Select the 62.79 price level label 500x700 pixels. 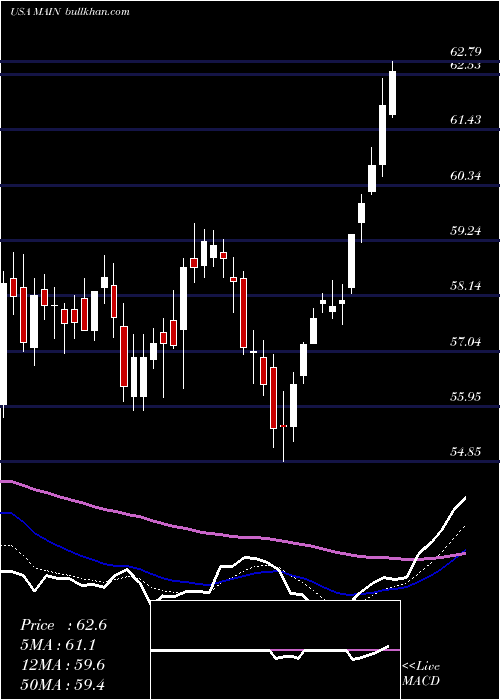pyautogui.click(x=466, y=52)
